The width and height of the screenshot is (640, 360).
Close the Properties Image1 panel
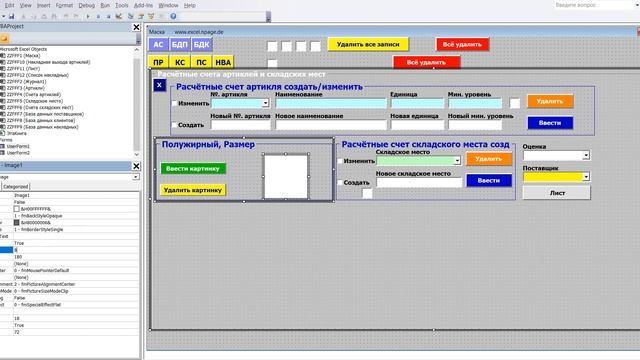click(x=136, y=166)
